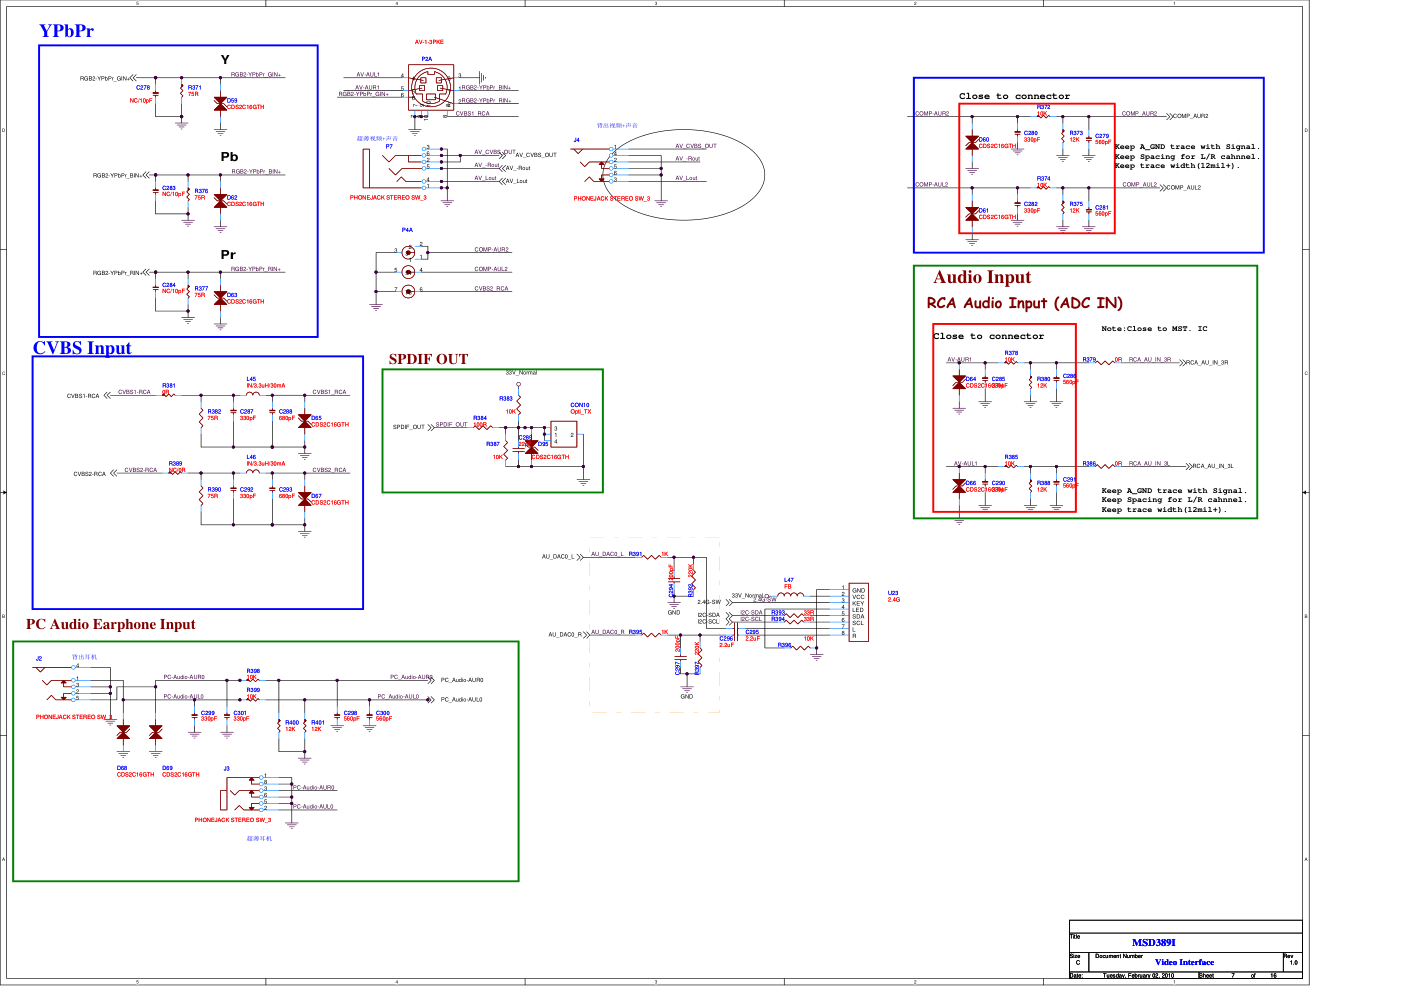Image resolution: width=1404 pixels, height=993 pixels.
Task: Click the SPDIF OUT section heading
Action: pos(428,359)
